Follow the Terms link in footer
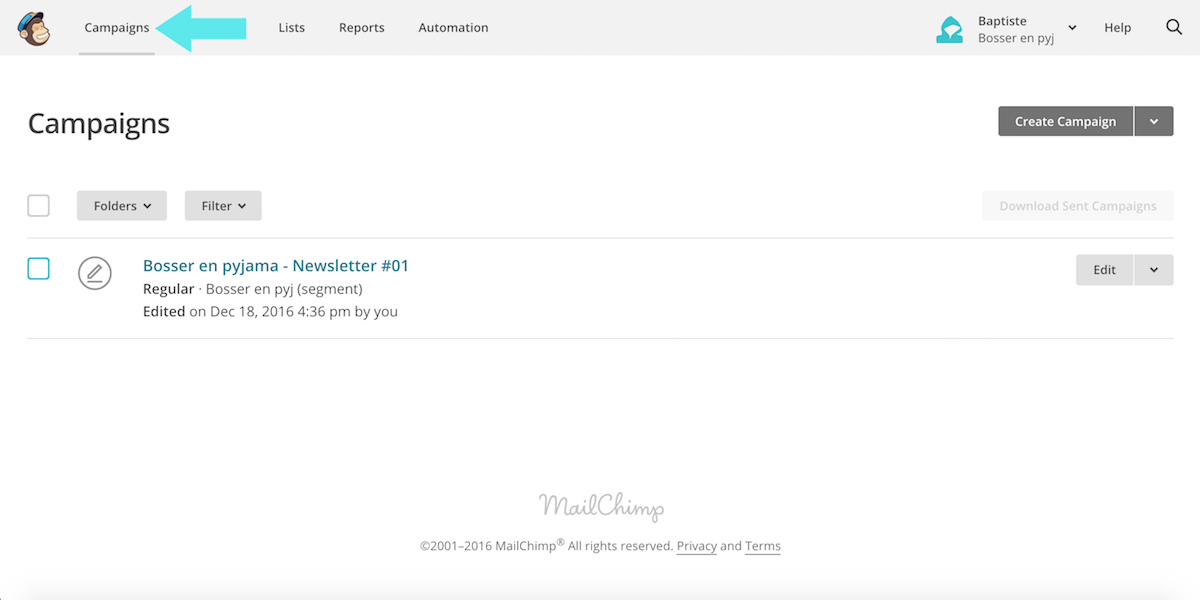Image resolution: width=1200 pixels, height=600 pixels. pyautogui.click(x=763, y=546)
